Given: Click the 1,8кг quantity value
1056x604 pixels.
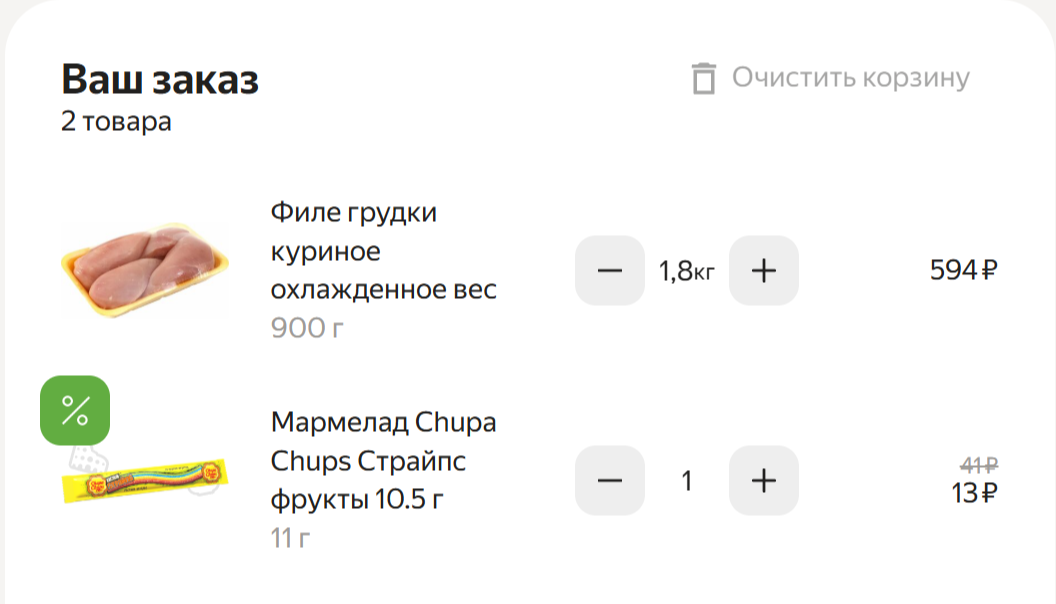Looking at the screenshot, I should [687, 271].
